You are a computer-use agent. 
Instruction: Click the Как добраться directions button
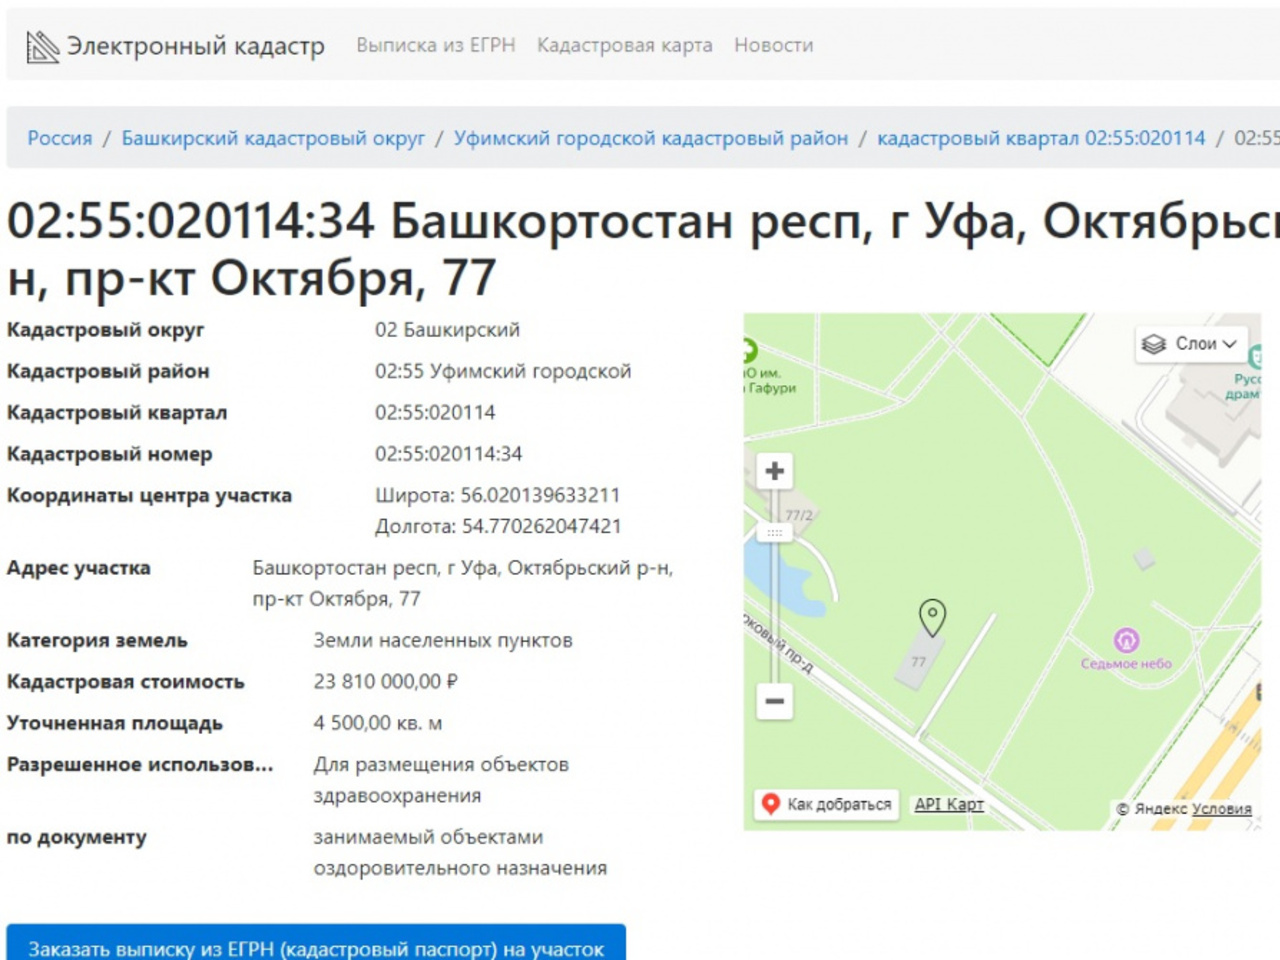tap(826, 804)
